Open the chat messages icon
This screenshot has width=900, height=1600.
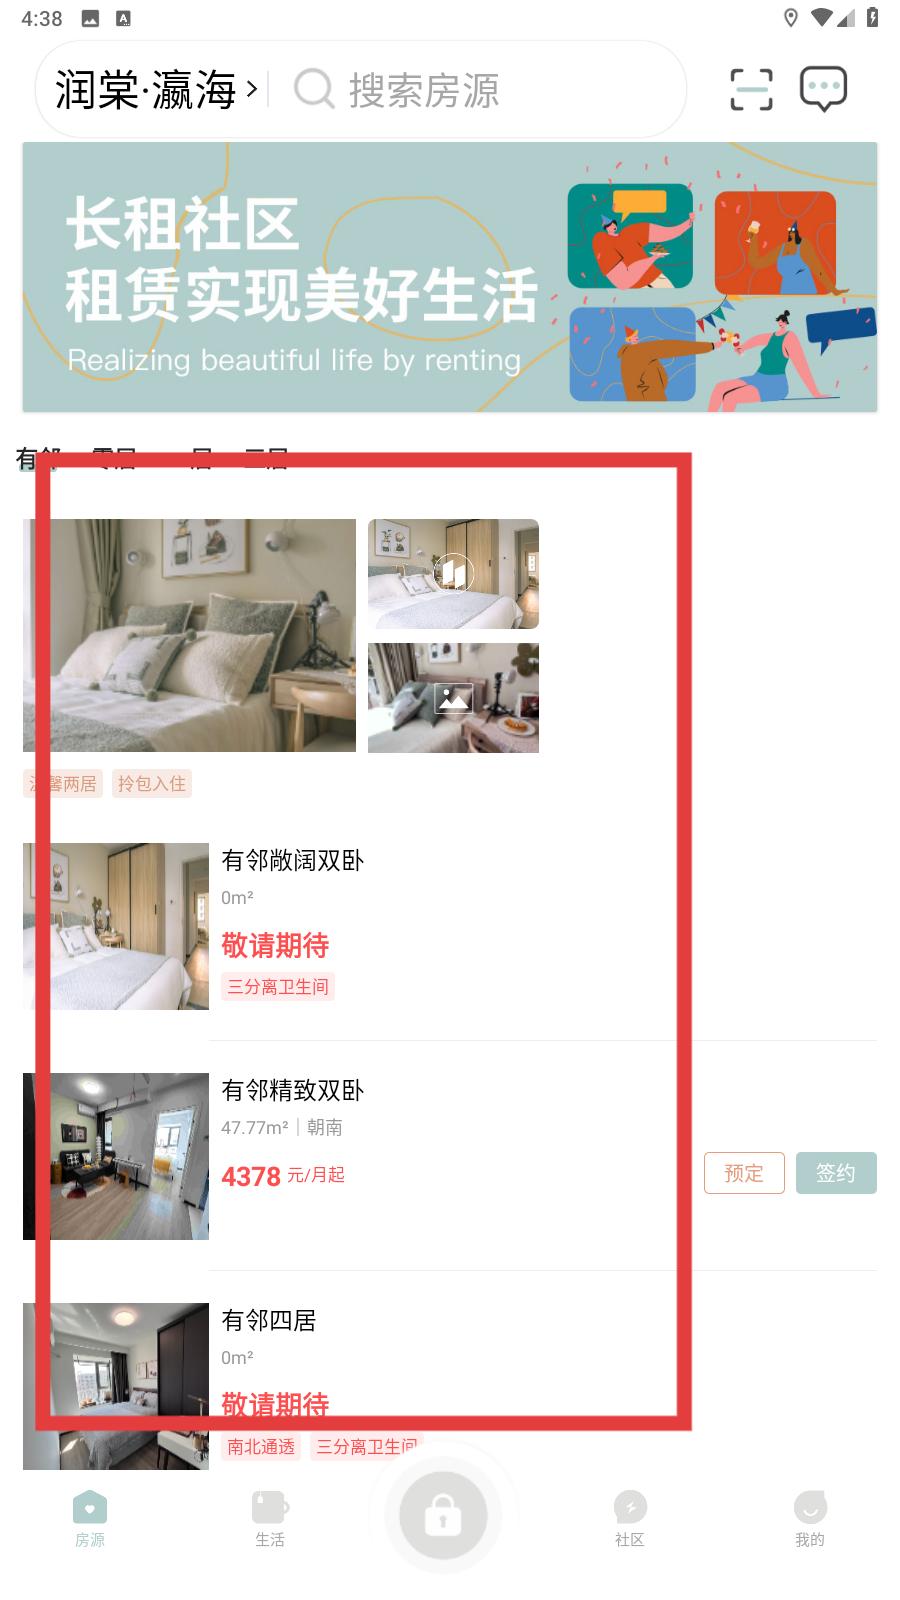pyautogui.click(x=823, y=89)
